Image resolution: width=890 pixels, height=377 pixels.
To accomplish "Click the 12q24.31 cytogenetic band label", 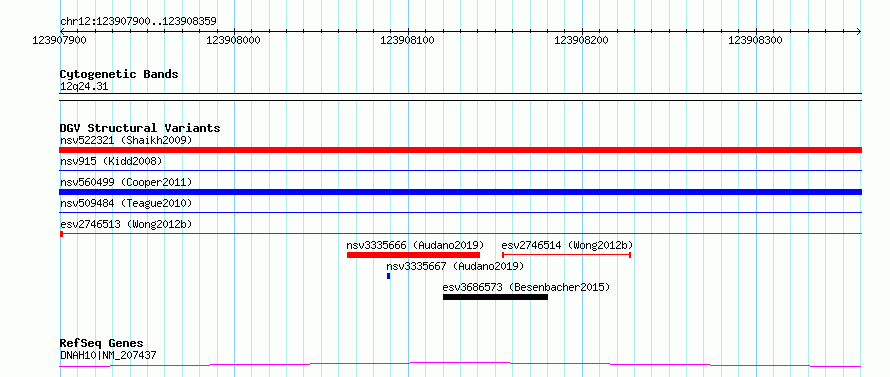I will pyautogui.click(x=83, y=87).
